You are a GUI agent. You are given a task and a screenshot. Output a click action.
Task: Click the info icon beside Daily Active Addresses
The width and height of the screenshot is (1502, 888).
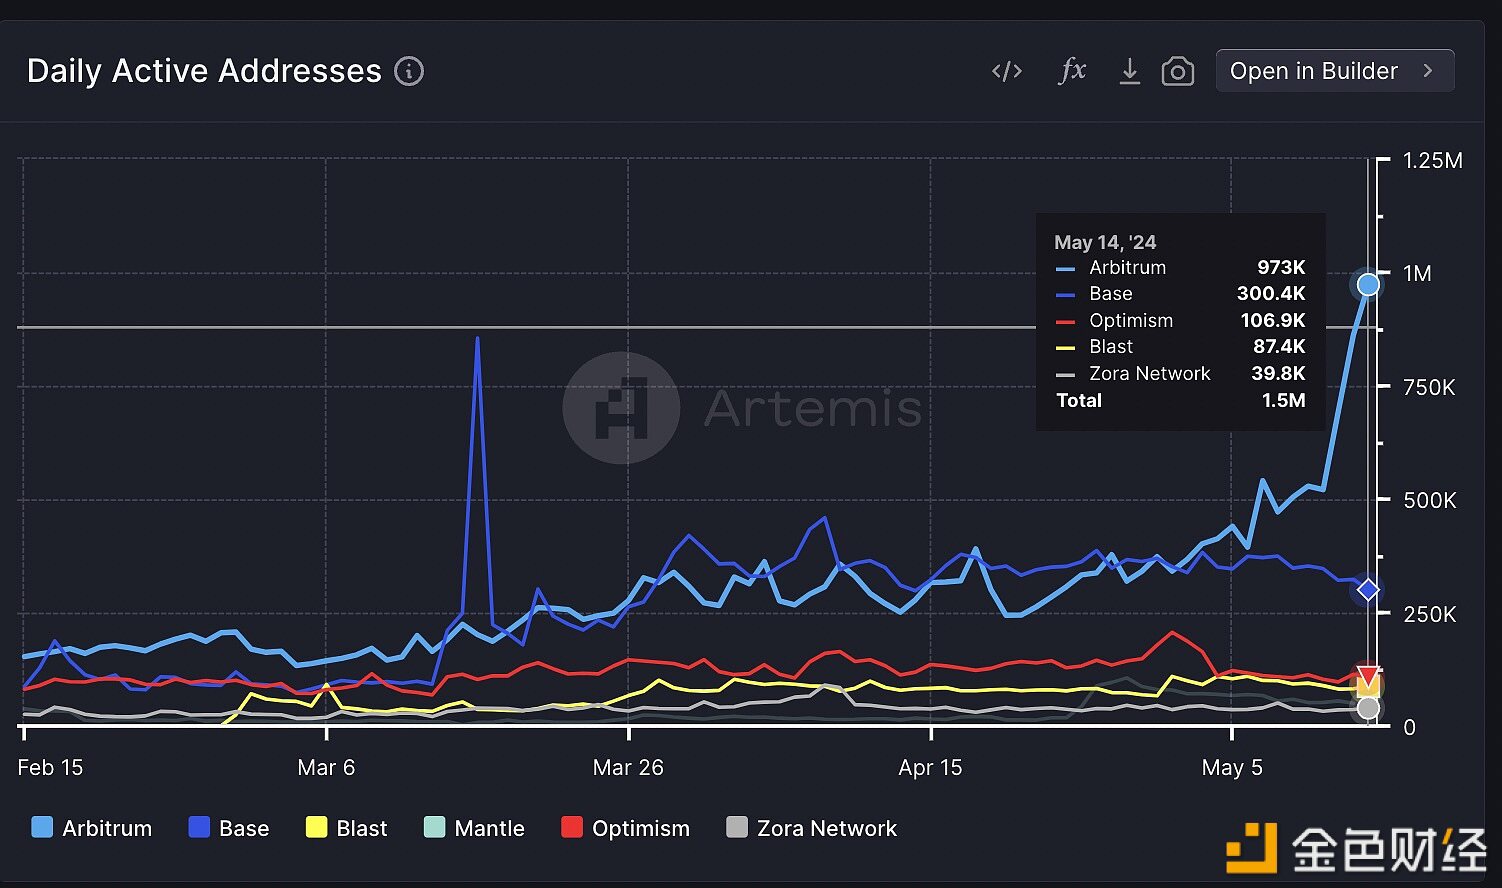point(409,71)
